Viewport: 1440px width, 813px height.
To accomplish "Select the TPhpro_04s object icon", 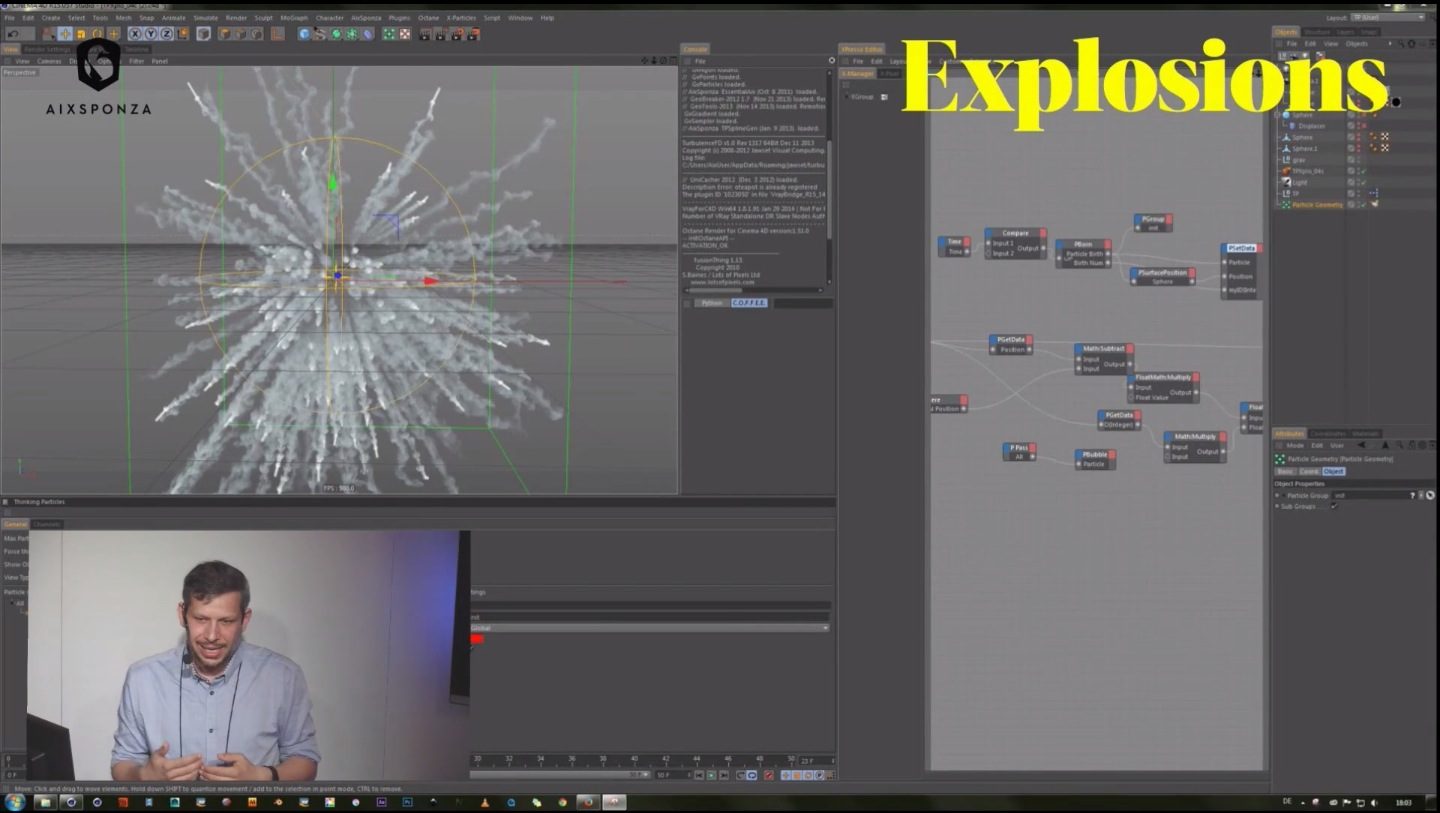I will [1286, 171].
